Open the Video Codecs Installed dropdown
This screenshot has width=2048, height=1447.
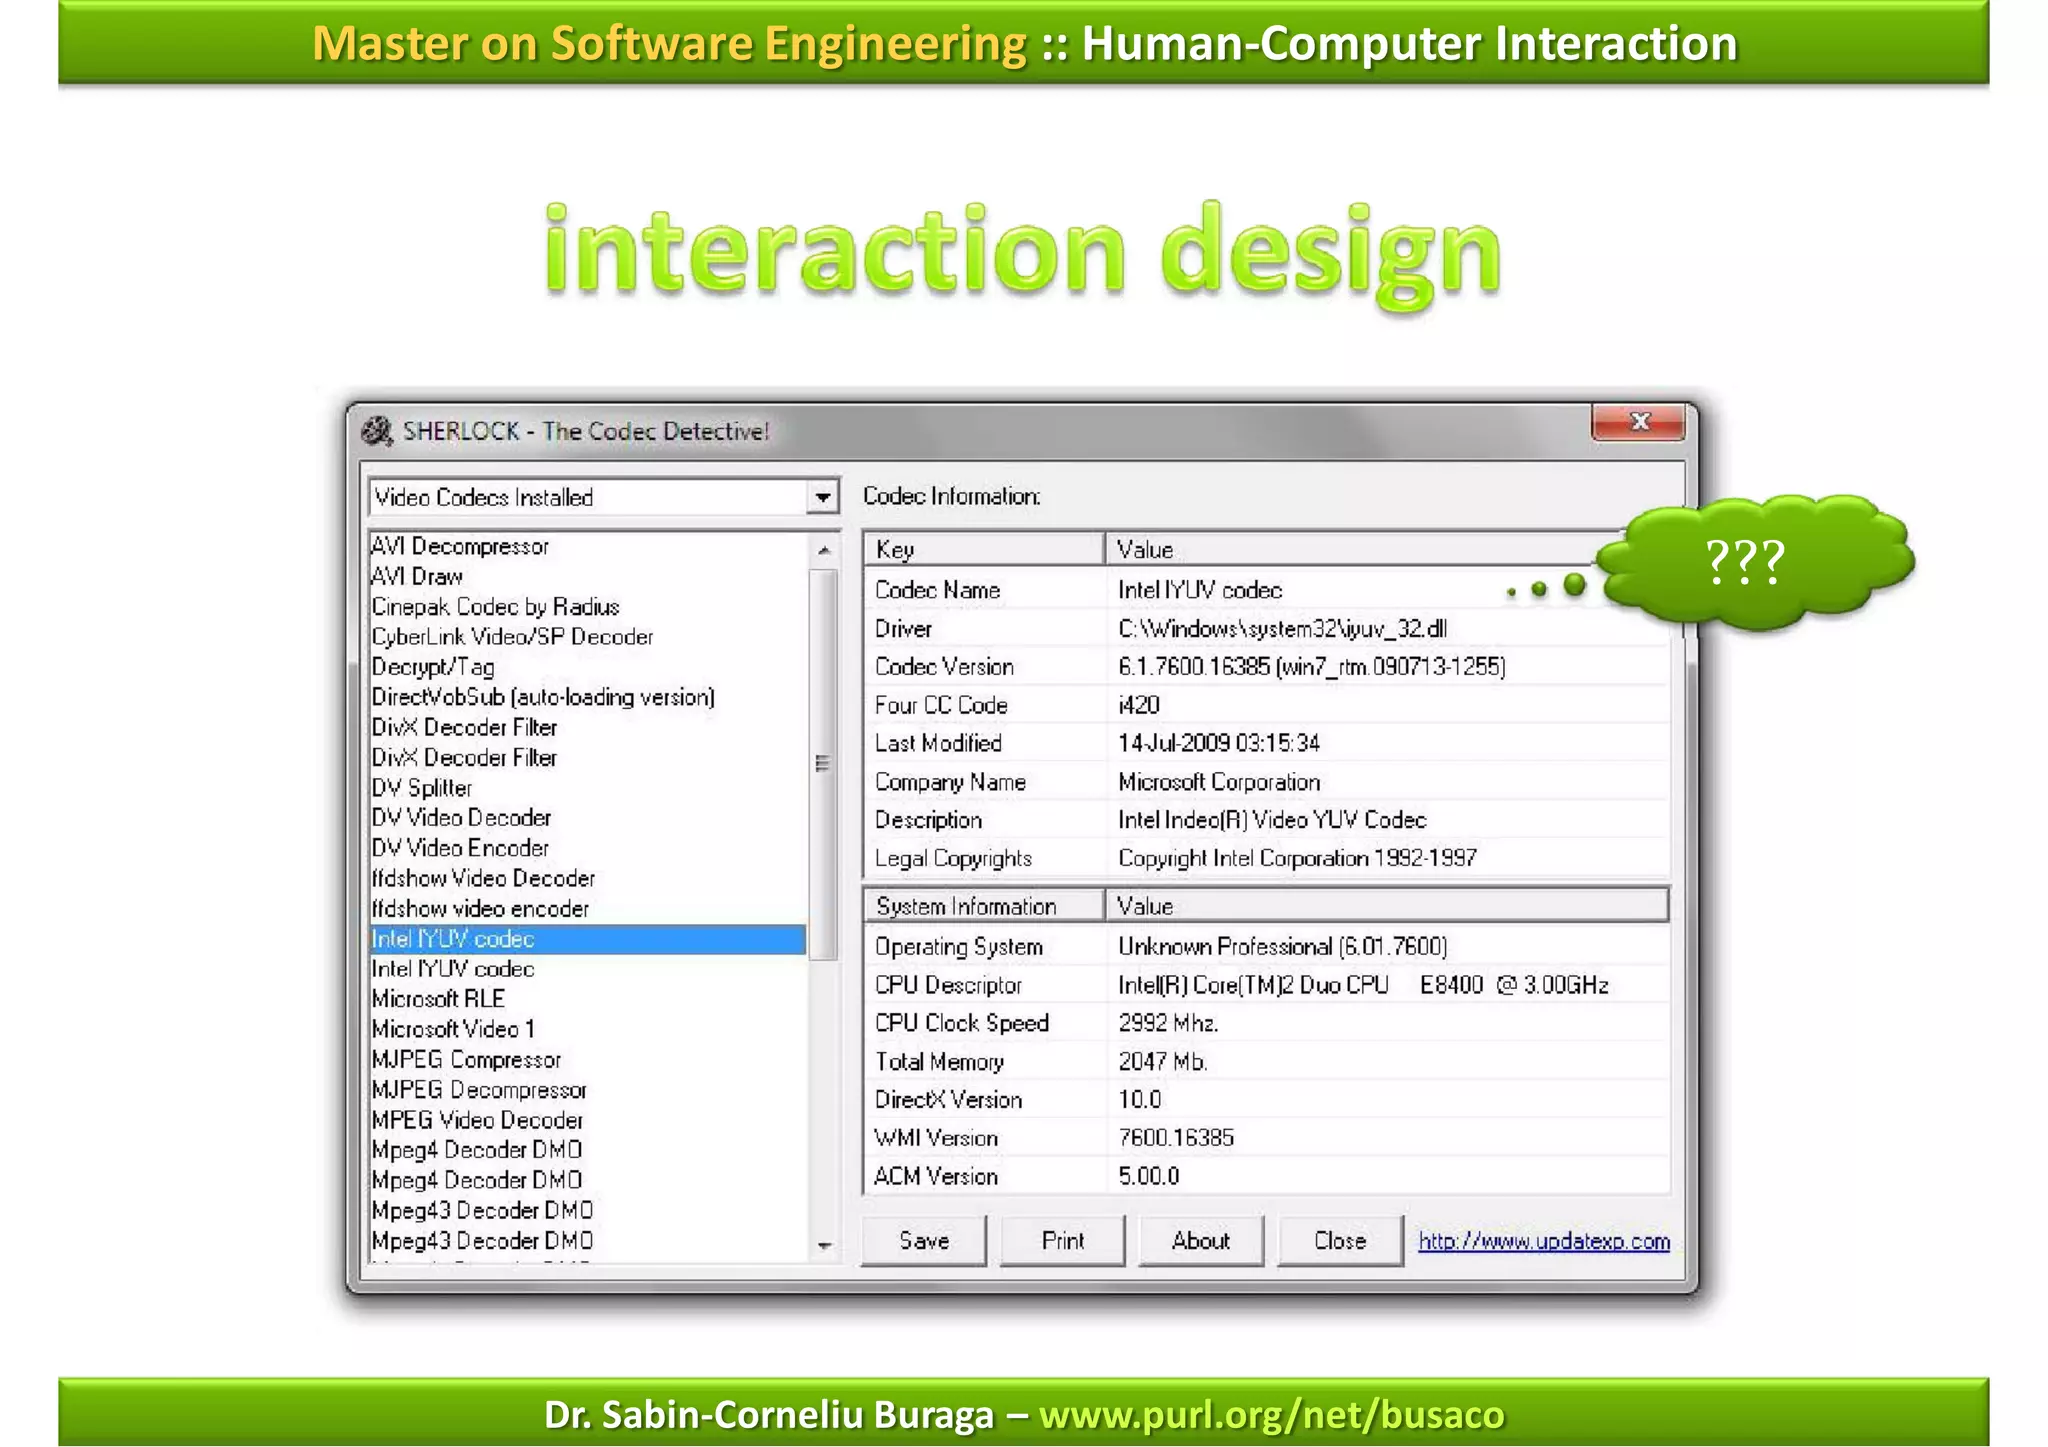822,497
